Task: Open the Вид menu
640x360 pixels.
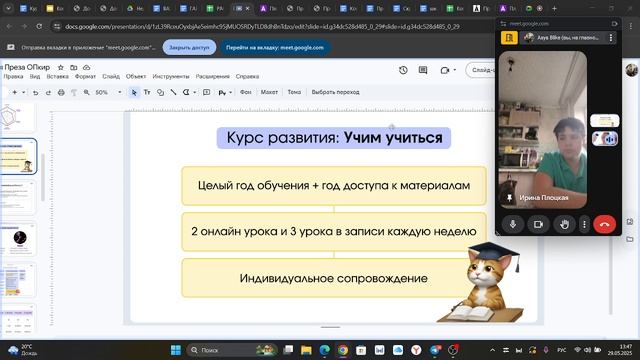Action: [x=35, y=76]
